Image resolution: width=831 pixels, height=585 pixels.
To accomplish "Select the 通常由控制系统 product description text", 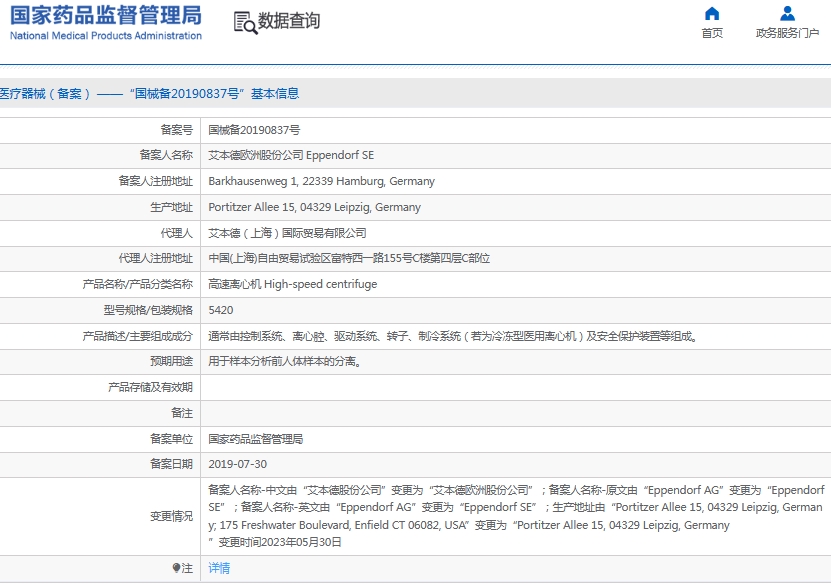I will [453, 336].
